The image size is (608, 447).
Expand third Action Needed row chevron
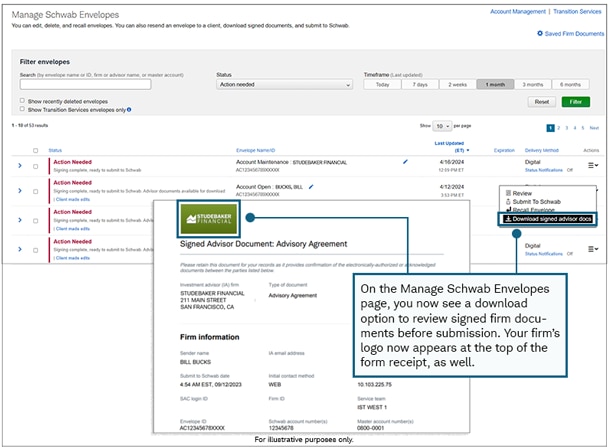20,220
